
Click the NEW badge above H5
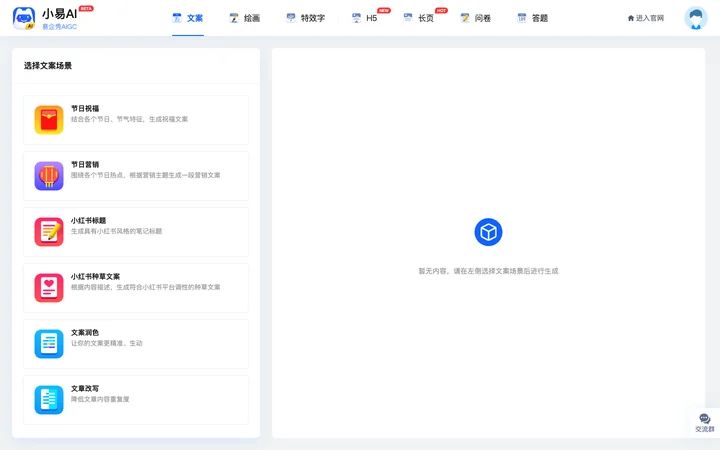[x=384, y=10]
